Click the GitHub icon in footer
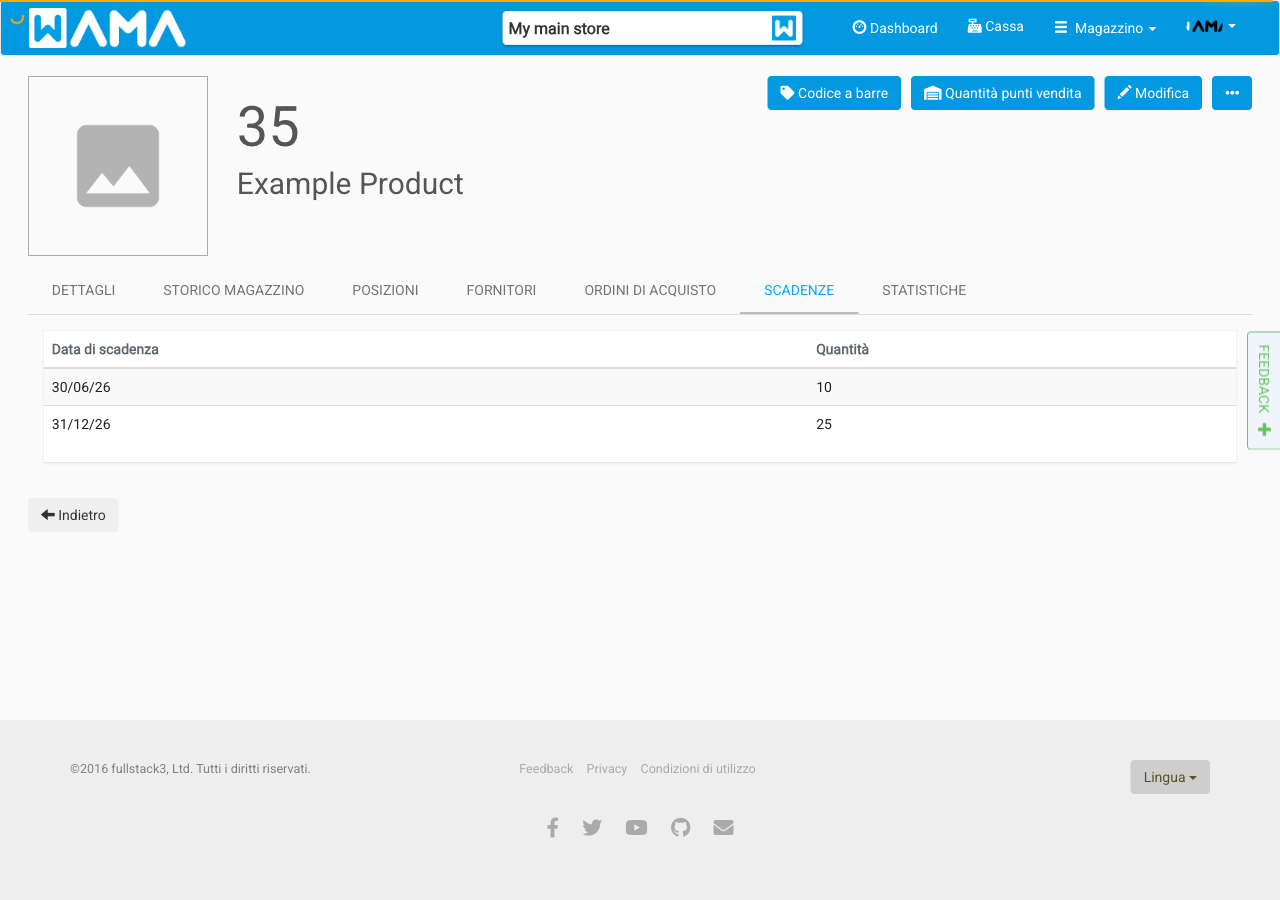 681,827
